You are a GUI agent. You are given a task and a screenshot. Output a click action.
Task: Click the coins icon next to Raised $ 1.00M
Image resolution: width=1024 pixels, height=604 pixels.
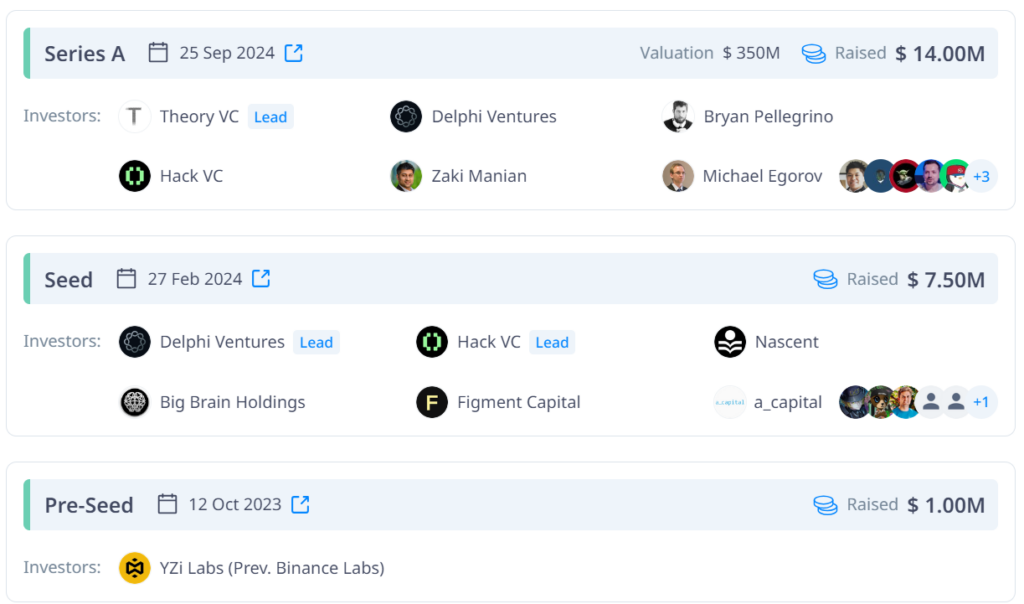tap(825, 505)
